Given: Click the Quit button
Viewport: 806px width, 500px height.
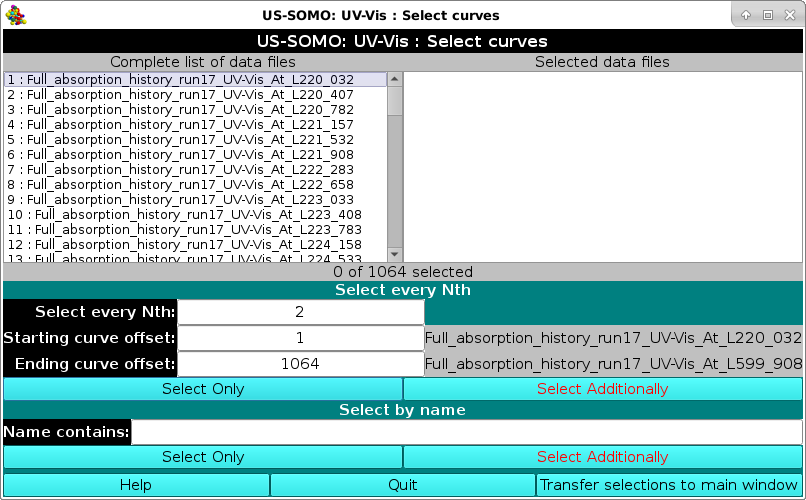Looking at the screenshot, I should click(x=402, y=485).
